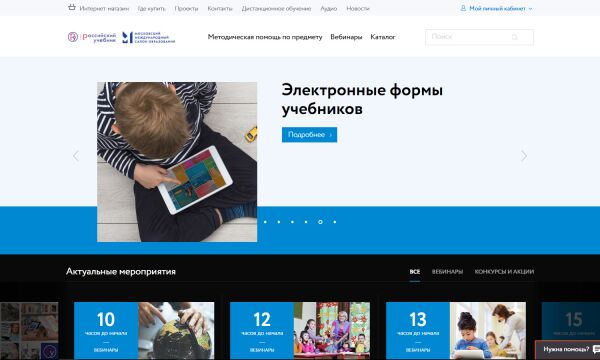
Task: Open Аудио link
Action: (x=329, y=8)
